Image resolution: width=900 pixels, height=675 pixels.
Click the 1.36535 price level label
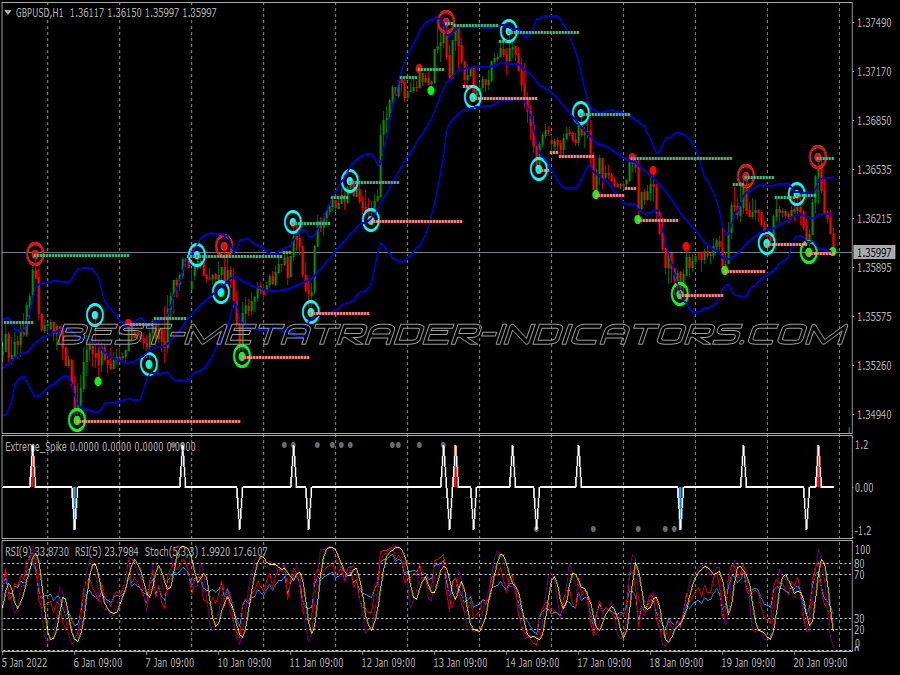874,170
